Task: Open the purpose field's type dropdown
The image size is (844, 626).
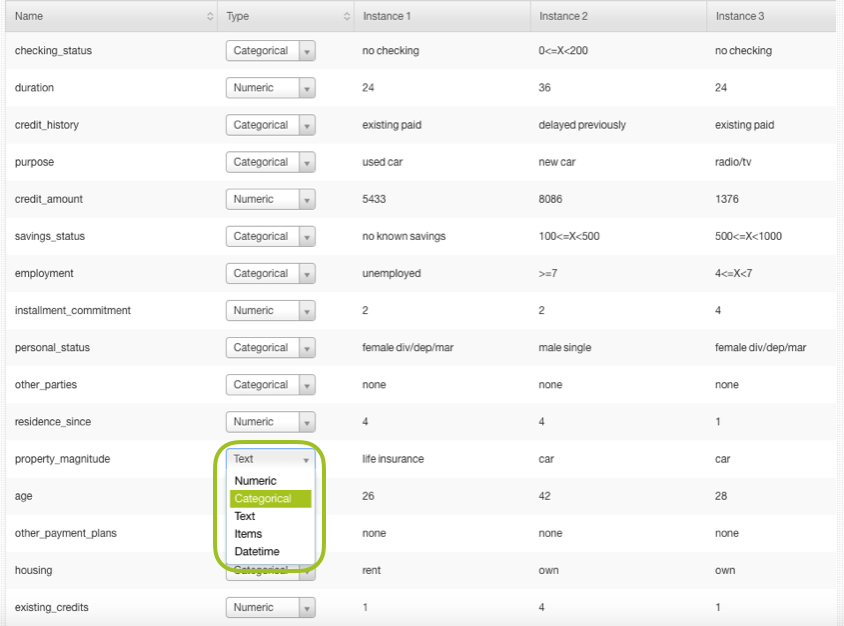Action: point(307,162)
